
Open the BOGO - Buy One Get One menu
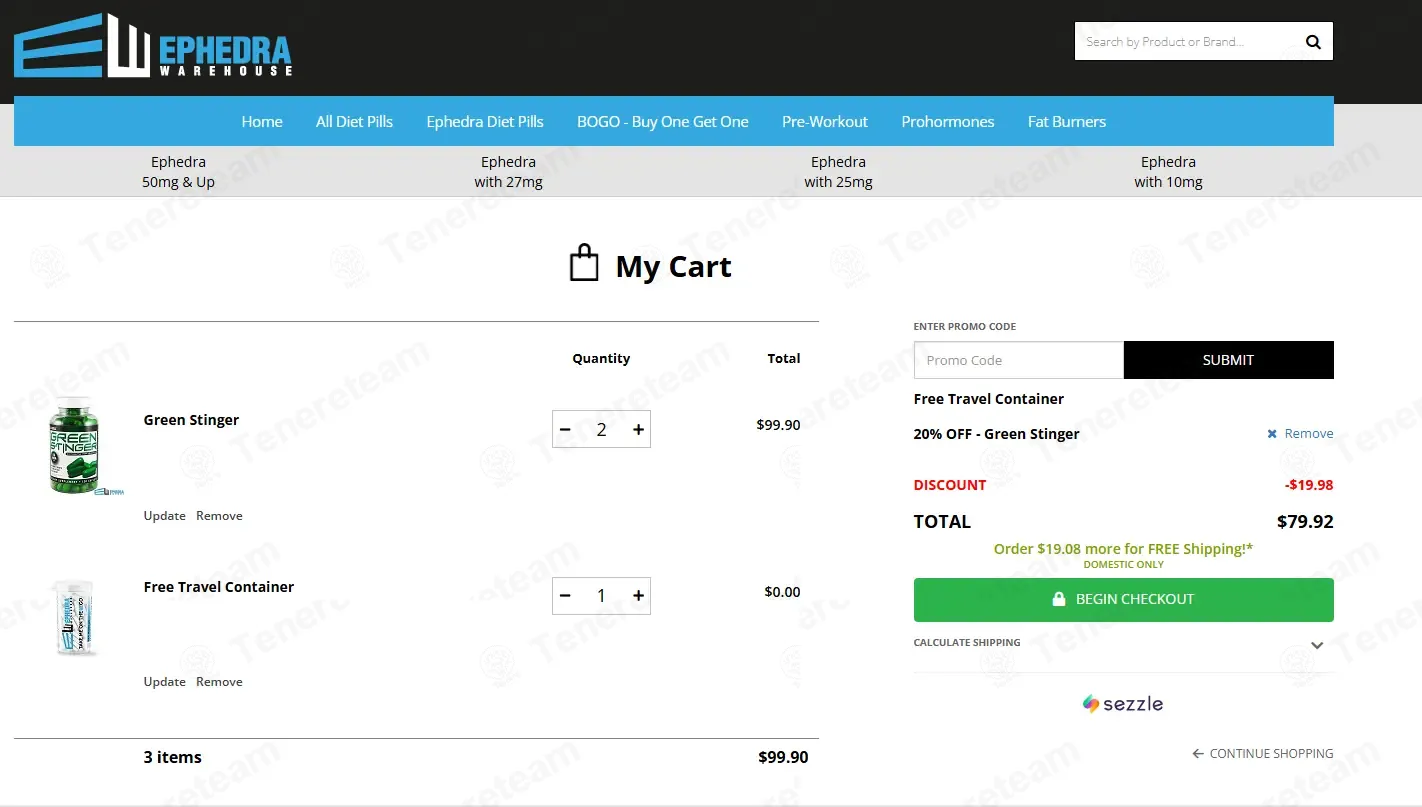(x=662, y=122)
